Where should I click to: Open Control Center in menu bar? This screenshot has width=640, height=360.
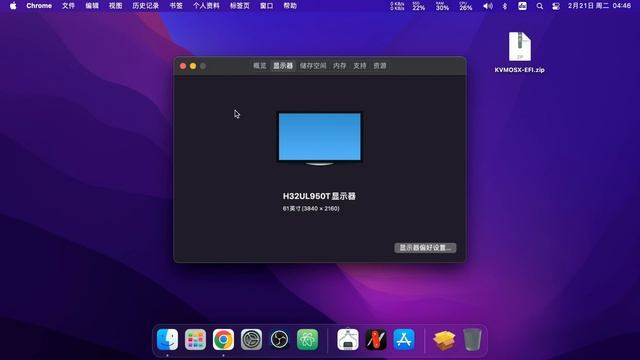tap(556, 6)
